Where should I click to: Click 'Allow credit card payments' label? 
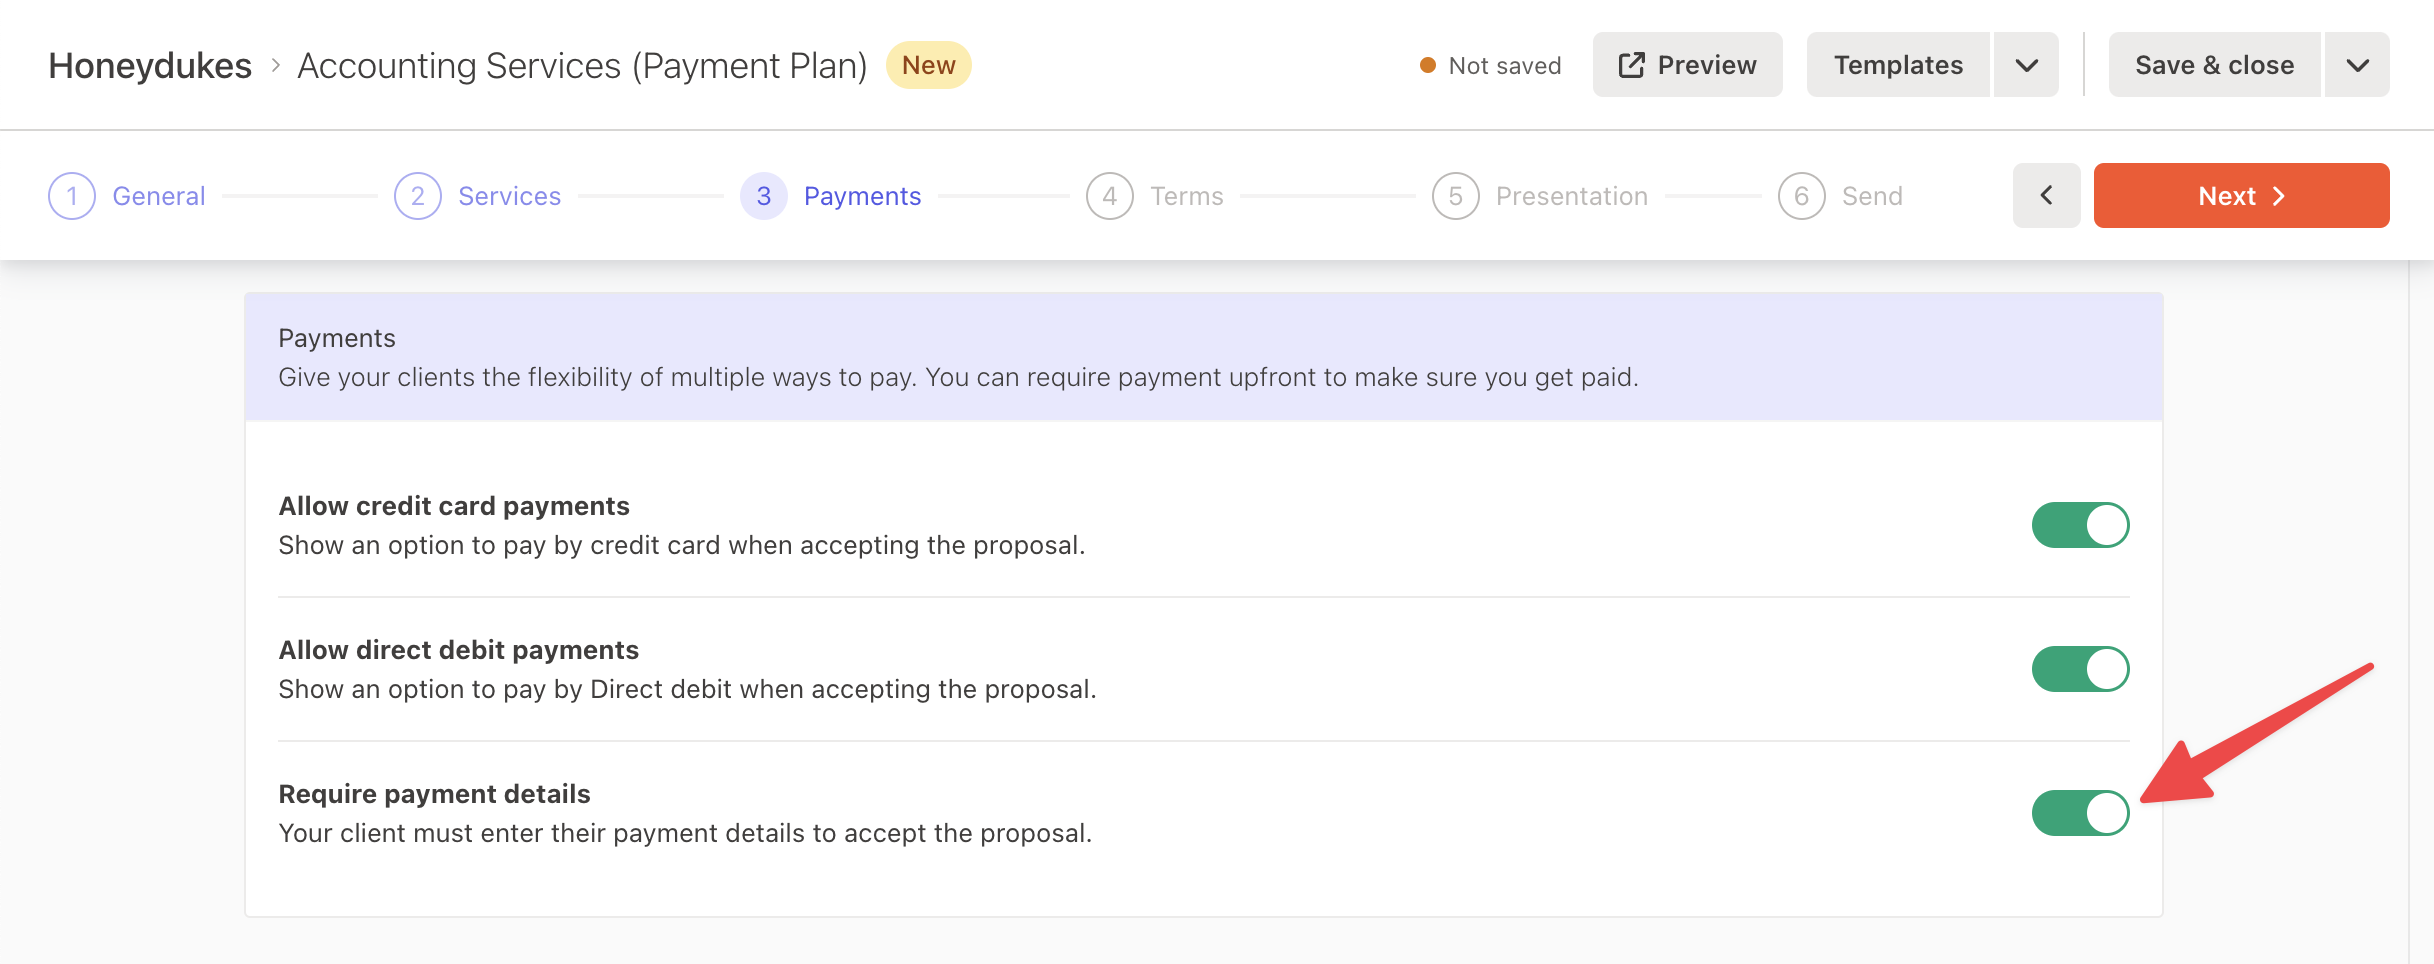454,506
